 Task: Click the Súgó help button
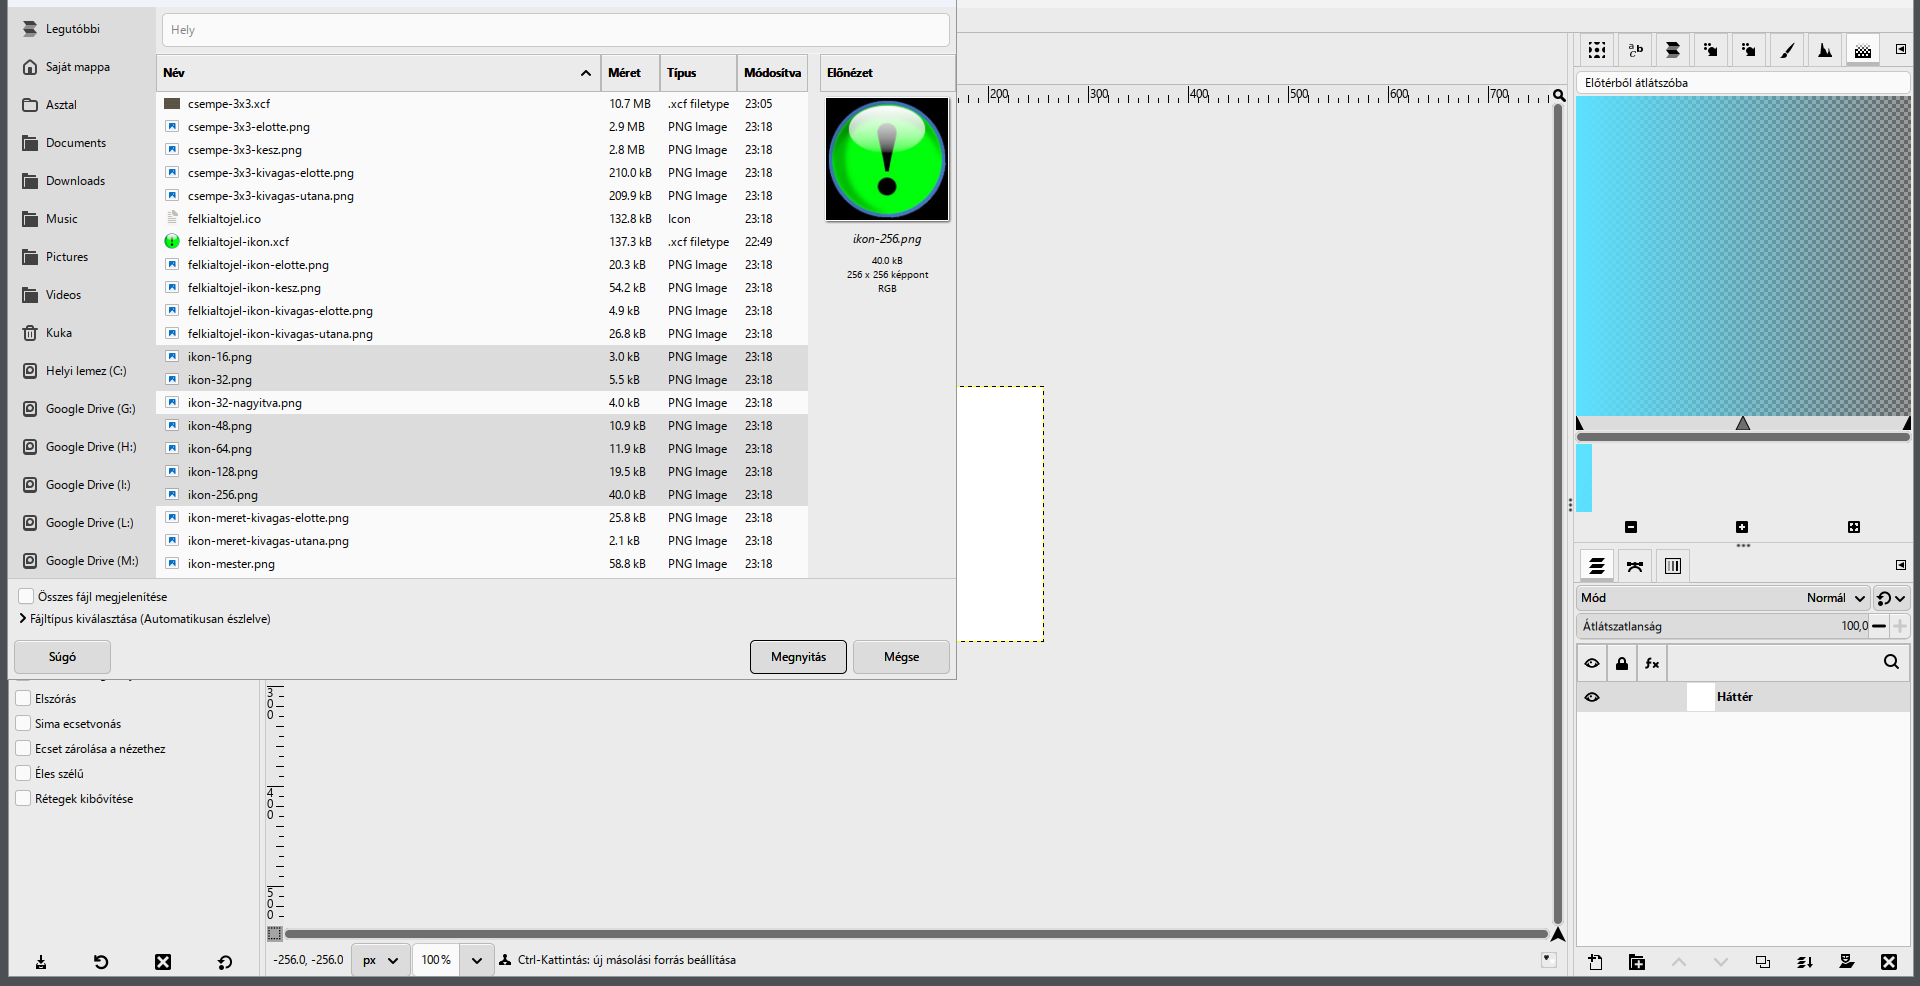[62, 657]
